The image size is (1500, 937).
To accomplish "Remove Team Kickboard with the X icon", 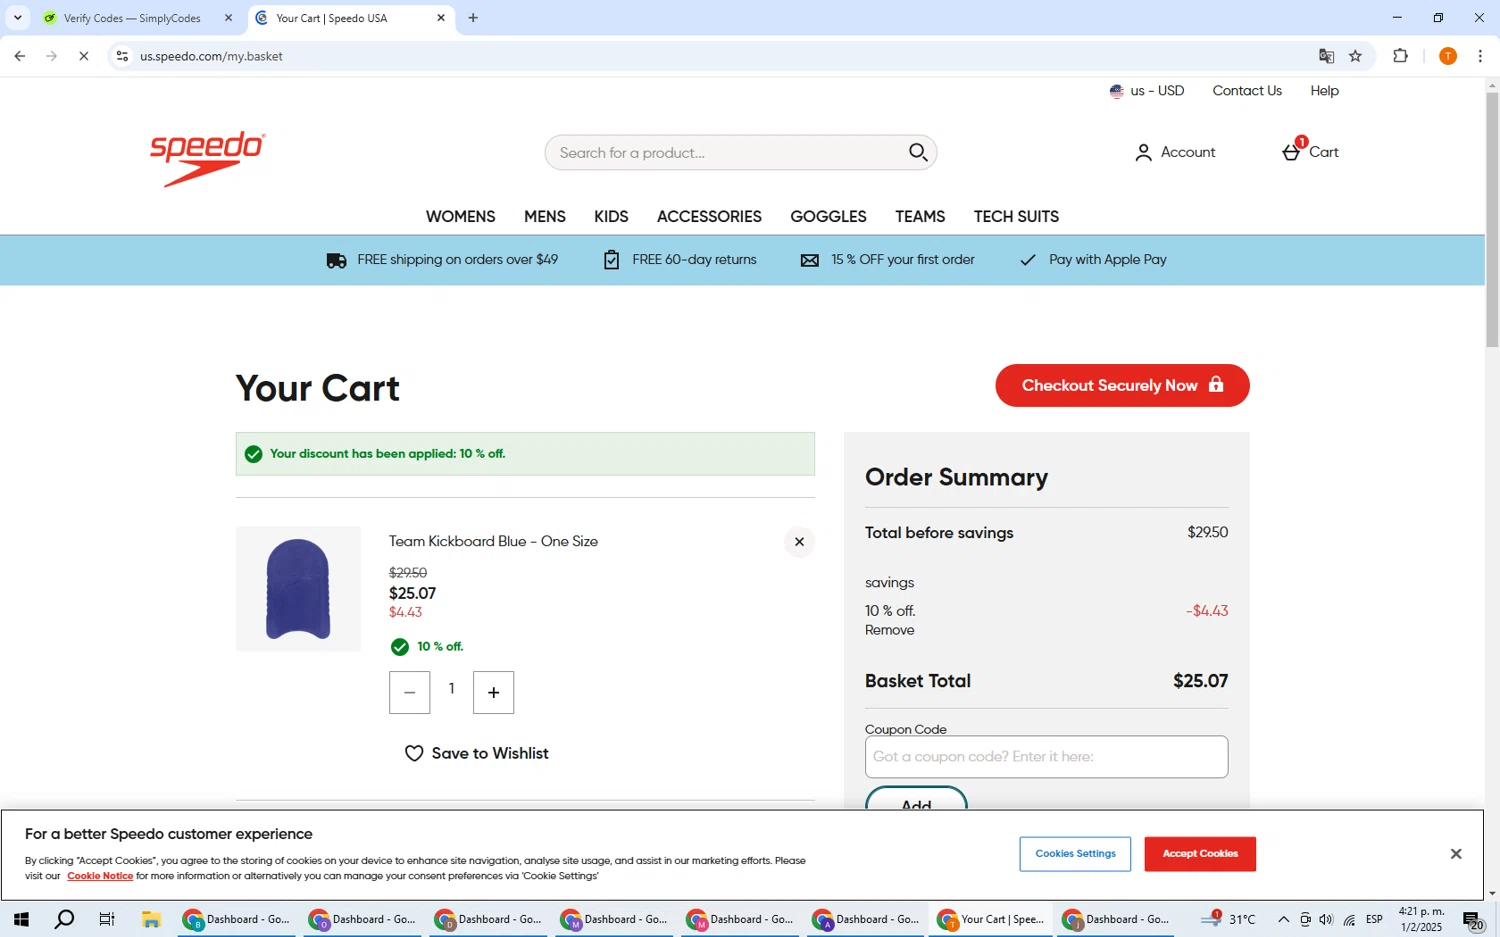I will [799, 542].
